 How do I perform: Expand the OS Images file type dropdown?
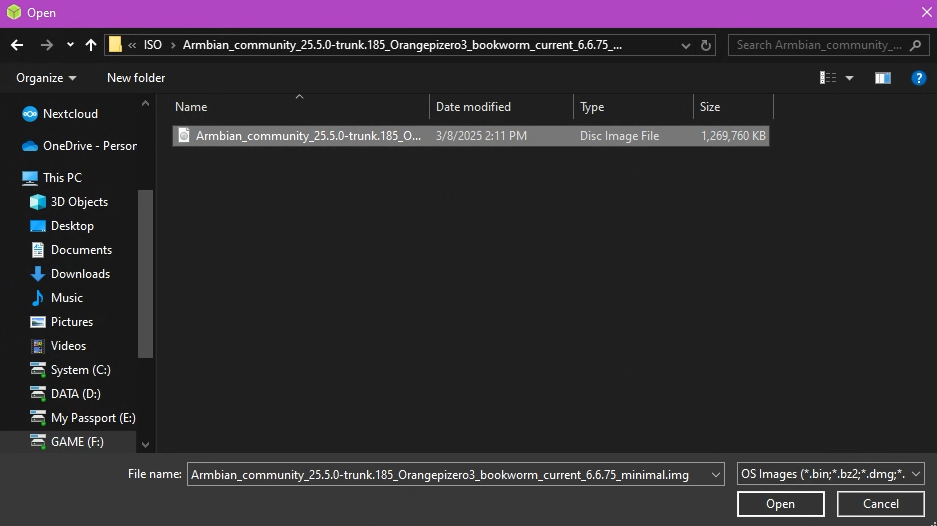916,474
